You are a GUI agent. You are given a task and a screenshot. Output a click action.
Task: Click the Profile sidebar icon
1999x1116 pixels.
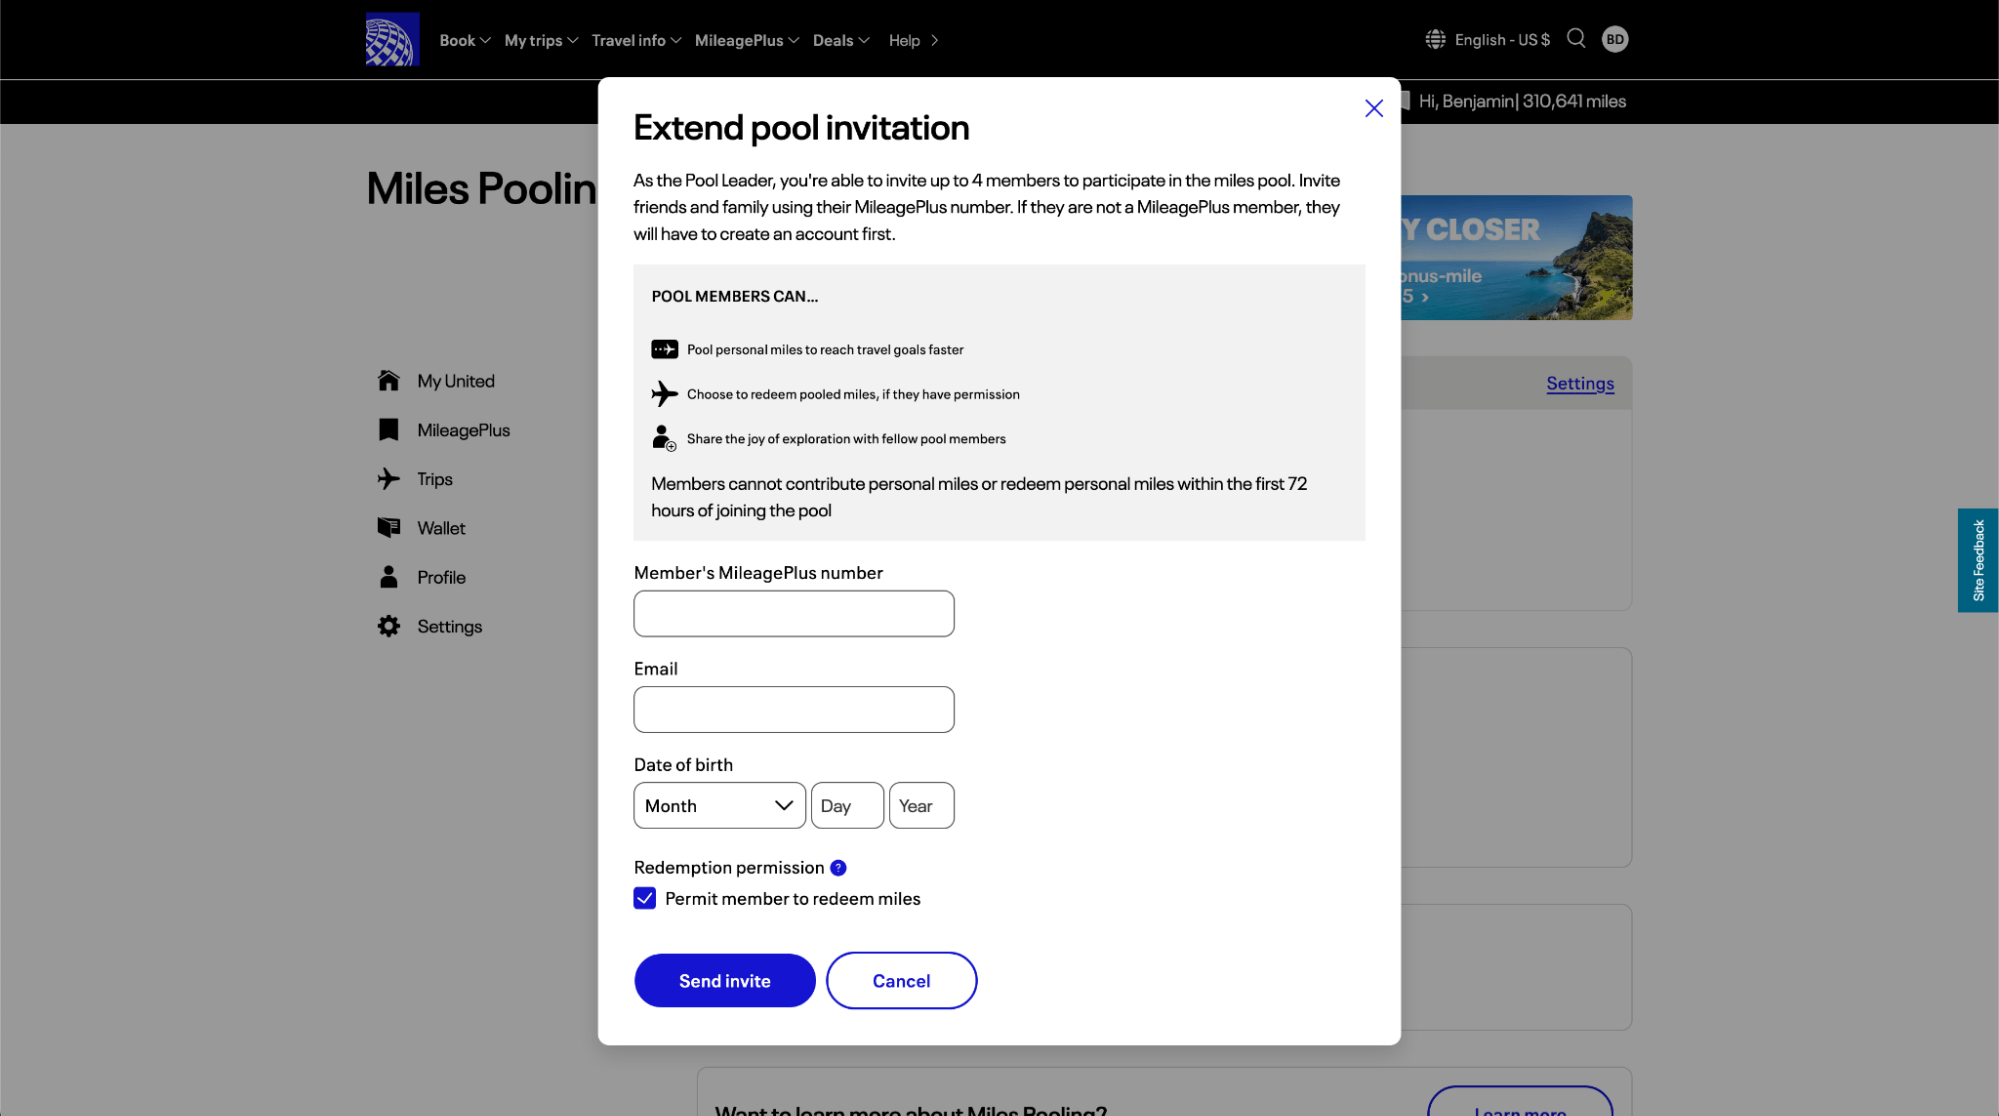(390, 577)
